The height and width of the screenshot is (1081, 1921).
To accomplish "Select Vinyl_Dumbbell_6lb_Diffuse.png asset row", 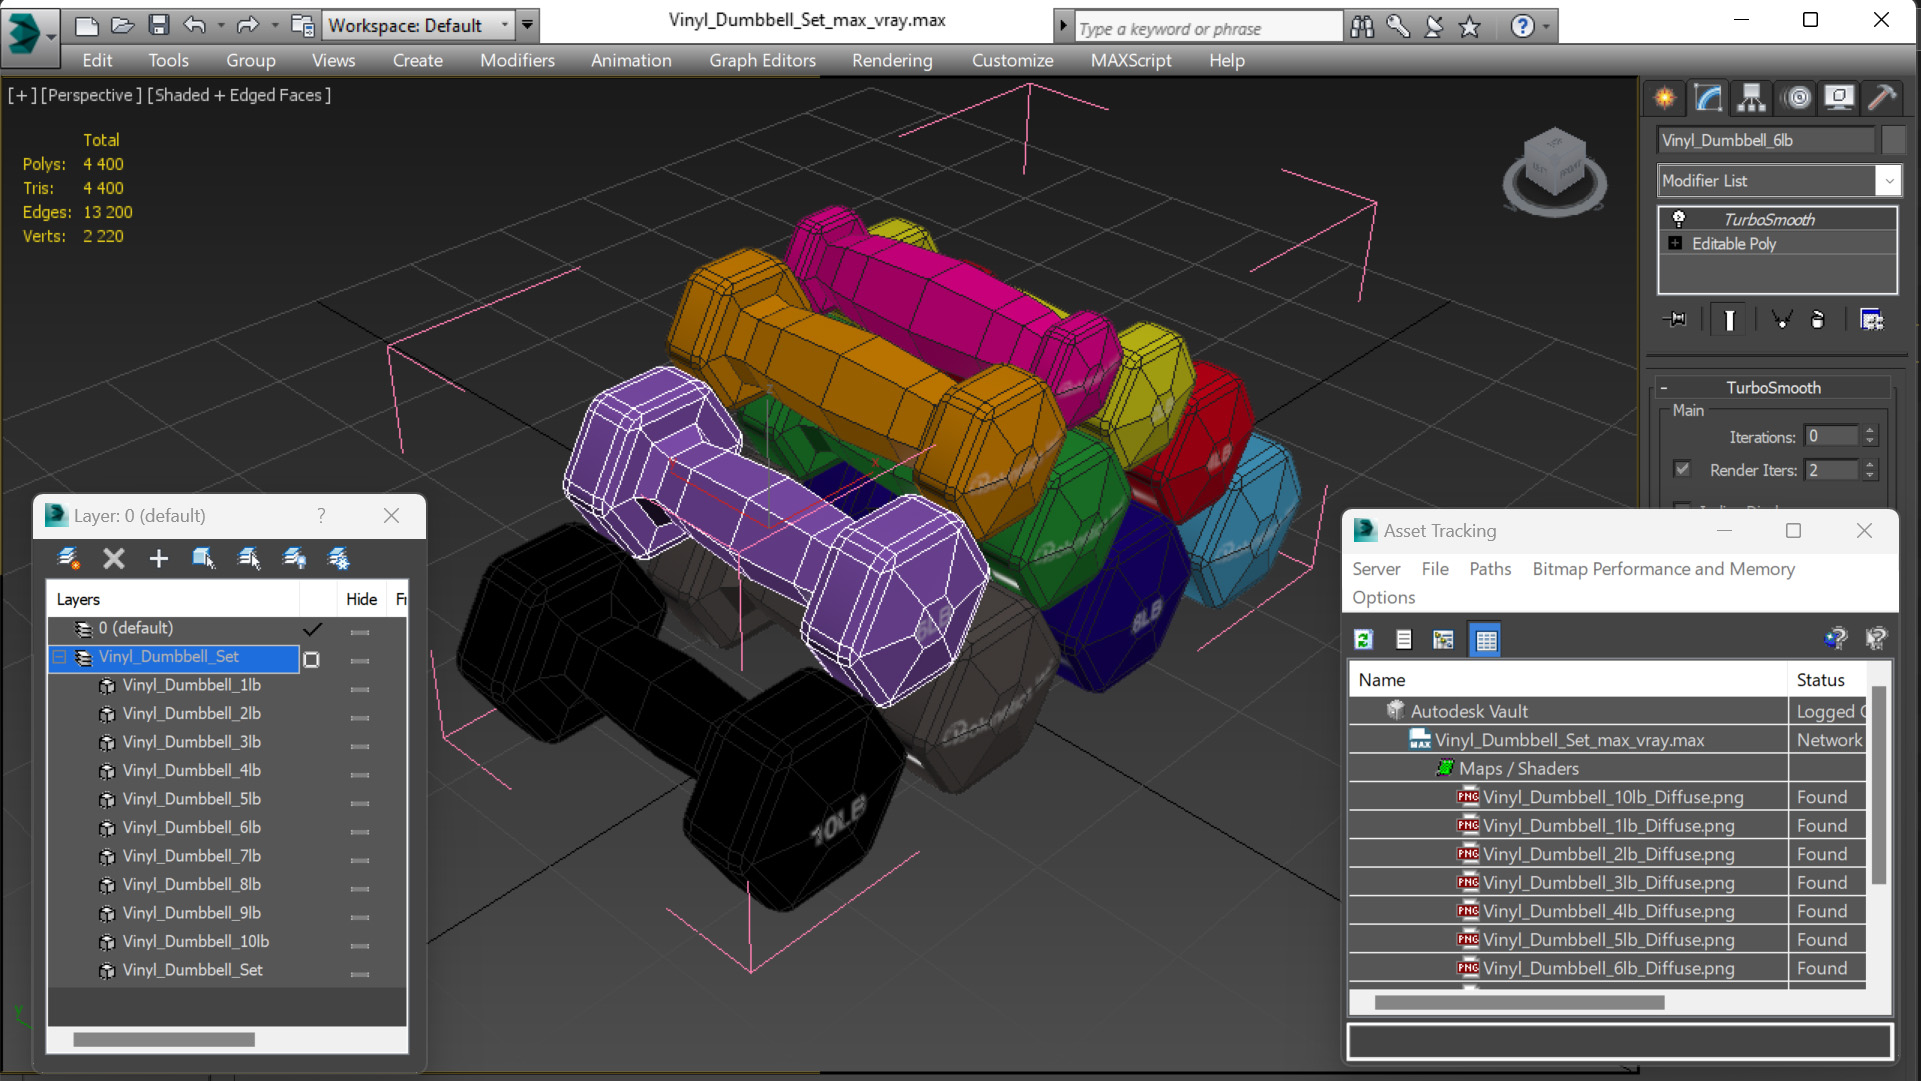I will pos(1607,968).
